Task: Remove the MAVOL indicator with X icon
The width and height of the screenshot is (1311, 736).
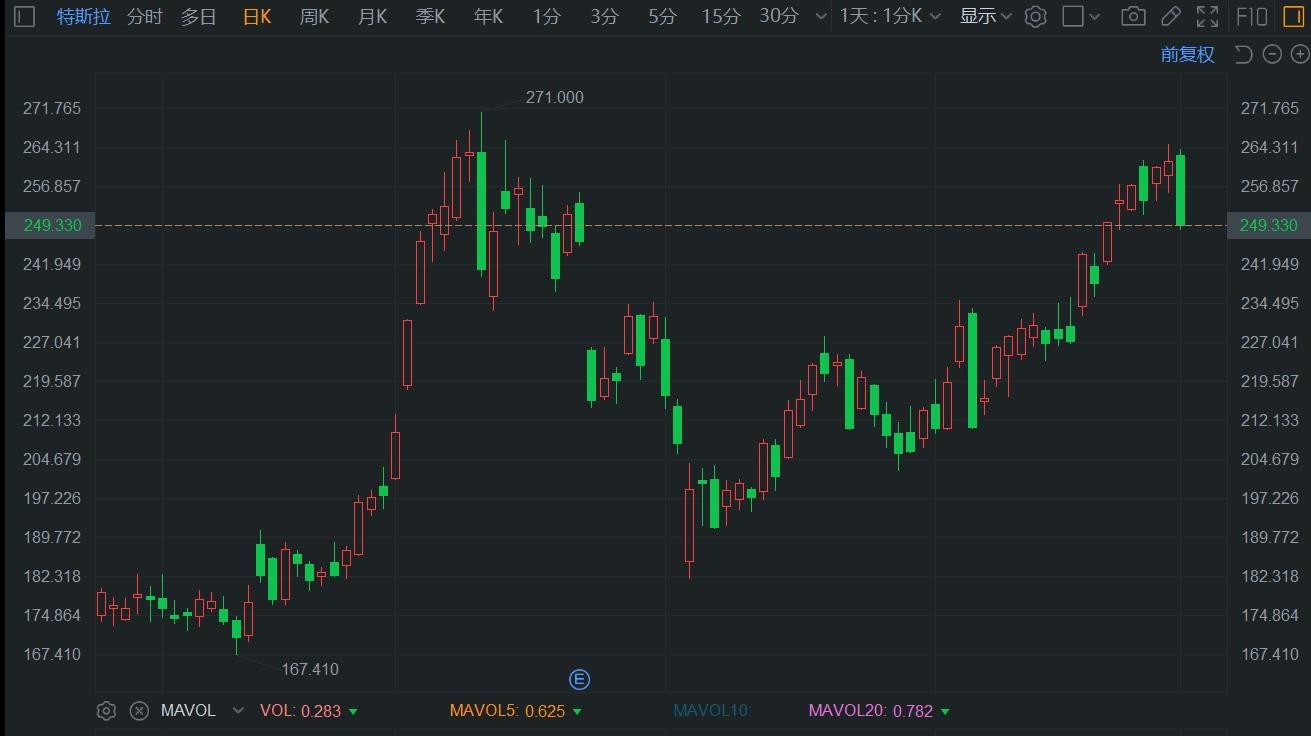Action: pos(139,711)
